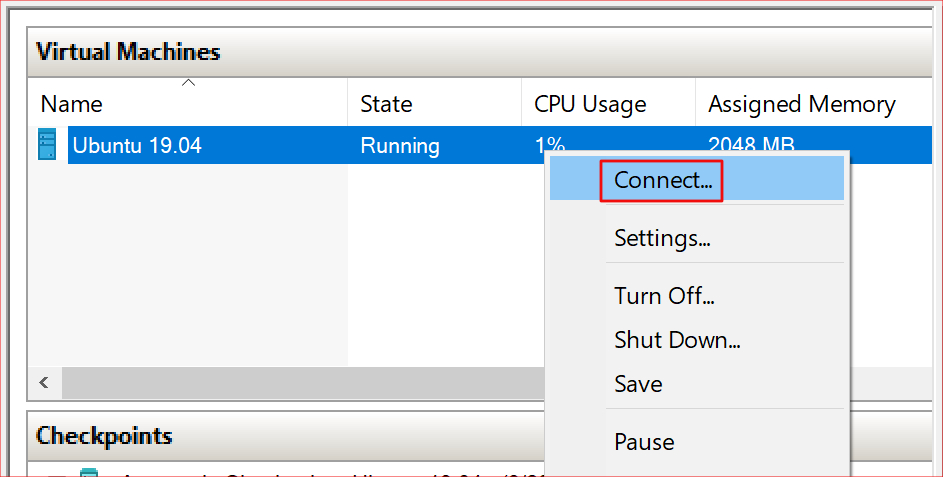Click the Virtual Machines panel header
This screenshot has height=477, width=943.
[x=128, y=52]
